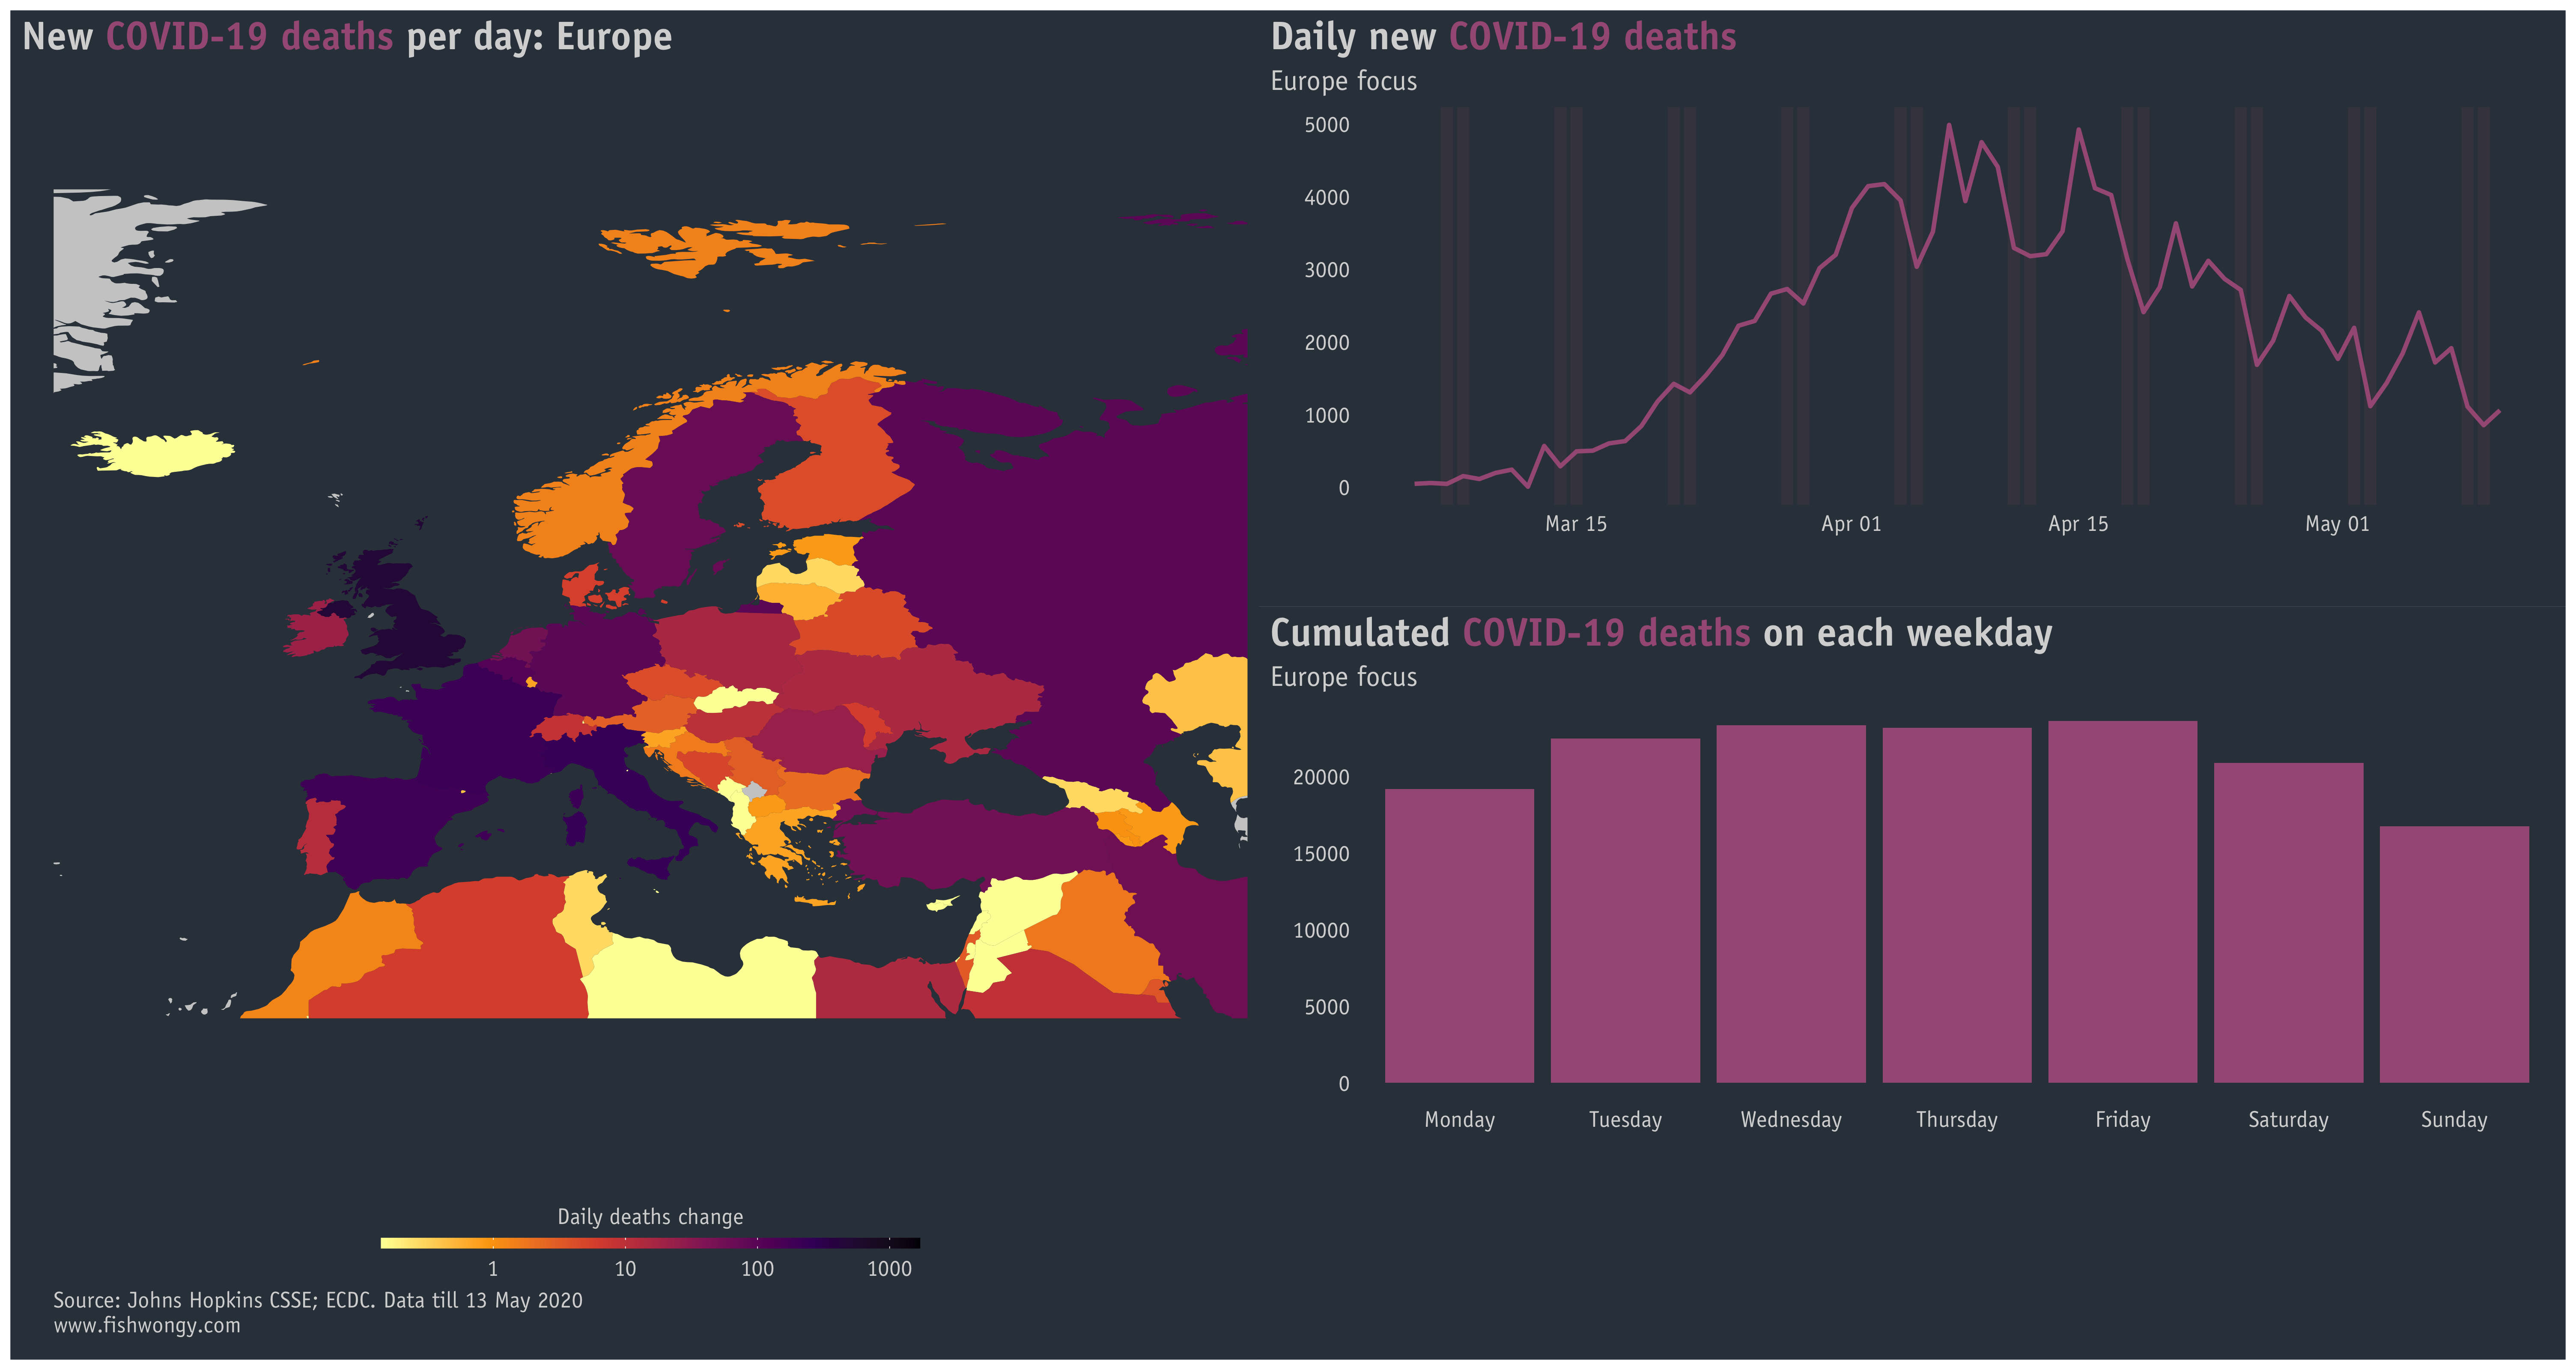Click the legend value '100'

coord(757,1269)
